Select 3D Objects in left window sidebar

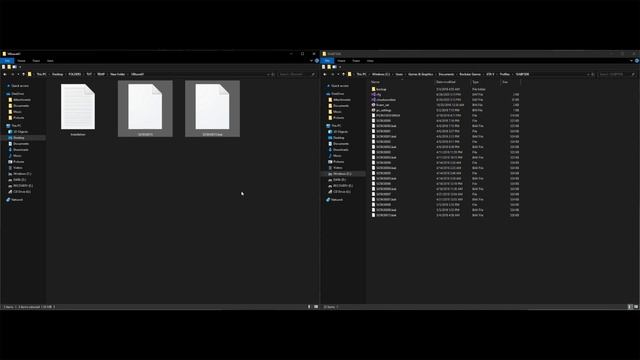pyautogui.click(x=18, y=132)
